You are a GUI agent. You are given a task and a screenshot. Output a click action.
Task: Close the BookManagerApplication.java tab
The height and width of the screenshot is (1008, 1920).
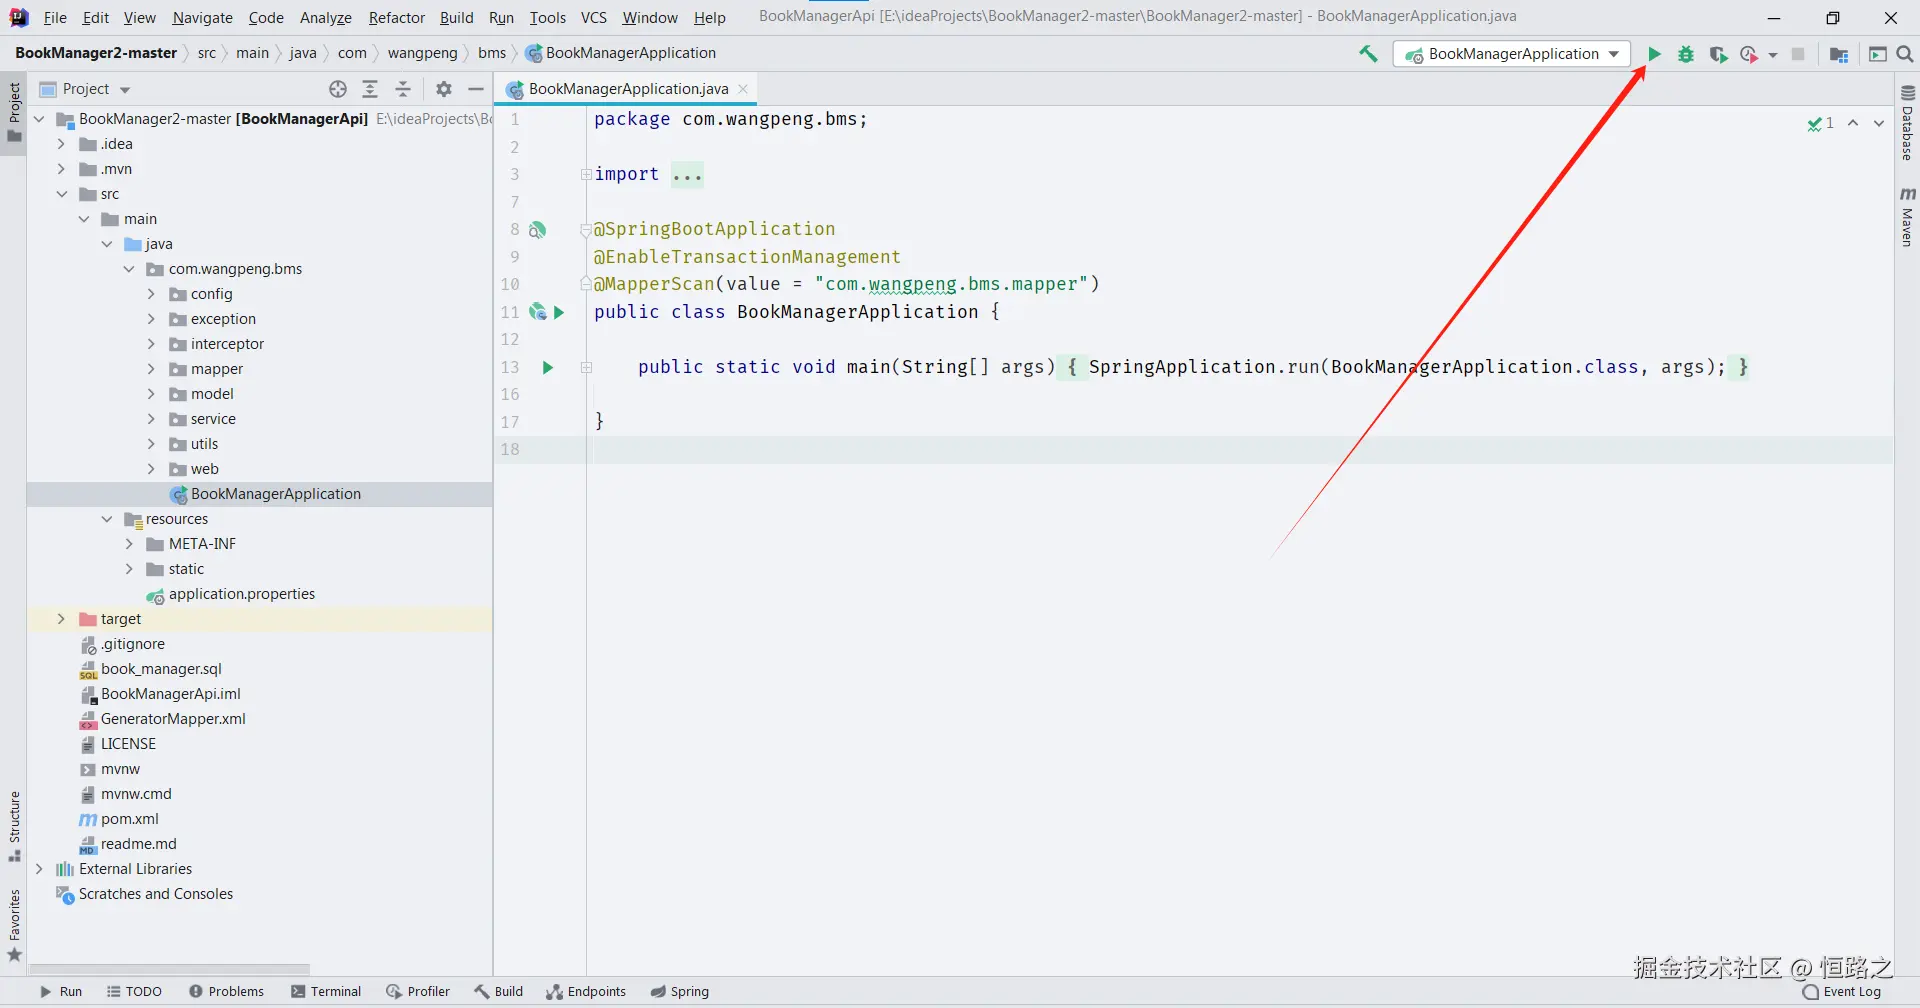click(x=743, y=89)
